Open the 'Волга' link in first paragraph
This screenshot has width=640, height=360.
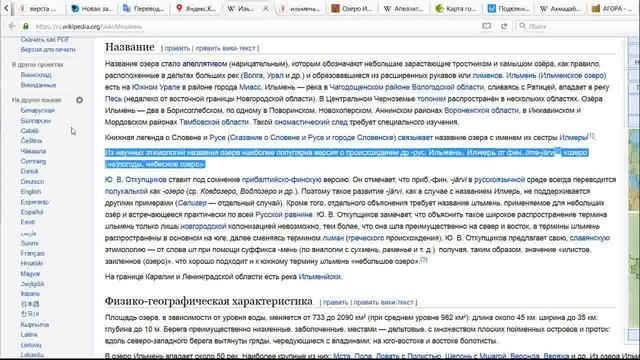(253, 76)
